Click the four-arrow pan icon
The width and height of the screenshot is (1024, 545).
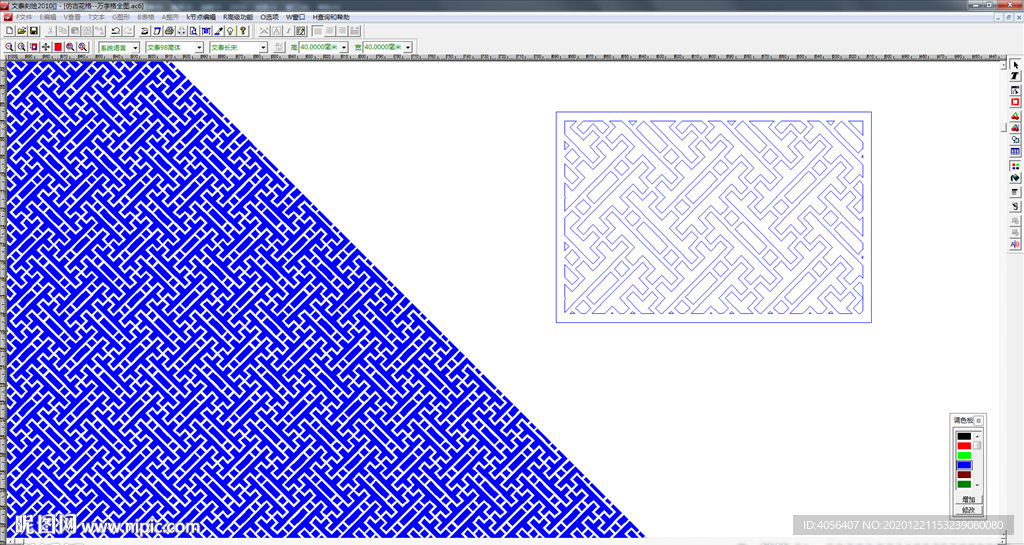[46, 47]
